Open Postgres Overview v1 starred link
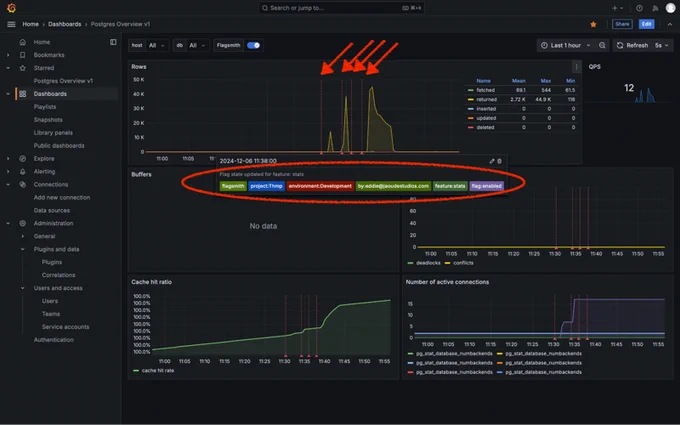 pos(63,81)
